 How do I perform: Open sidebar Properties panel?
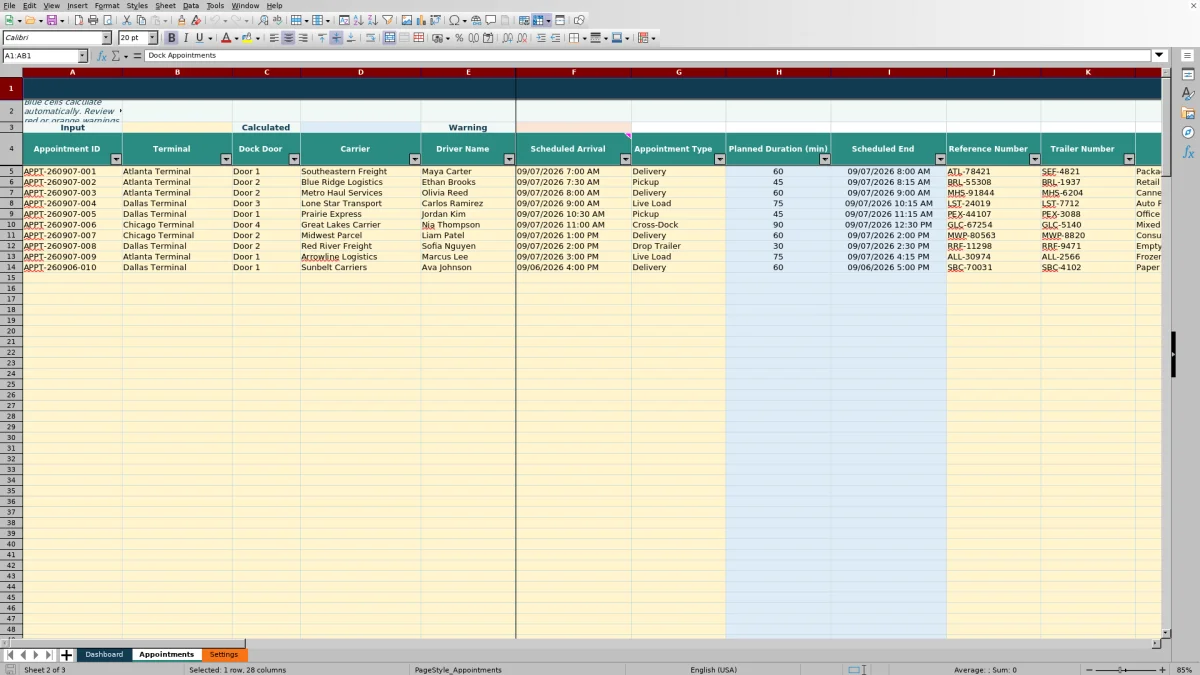1188,74
